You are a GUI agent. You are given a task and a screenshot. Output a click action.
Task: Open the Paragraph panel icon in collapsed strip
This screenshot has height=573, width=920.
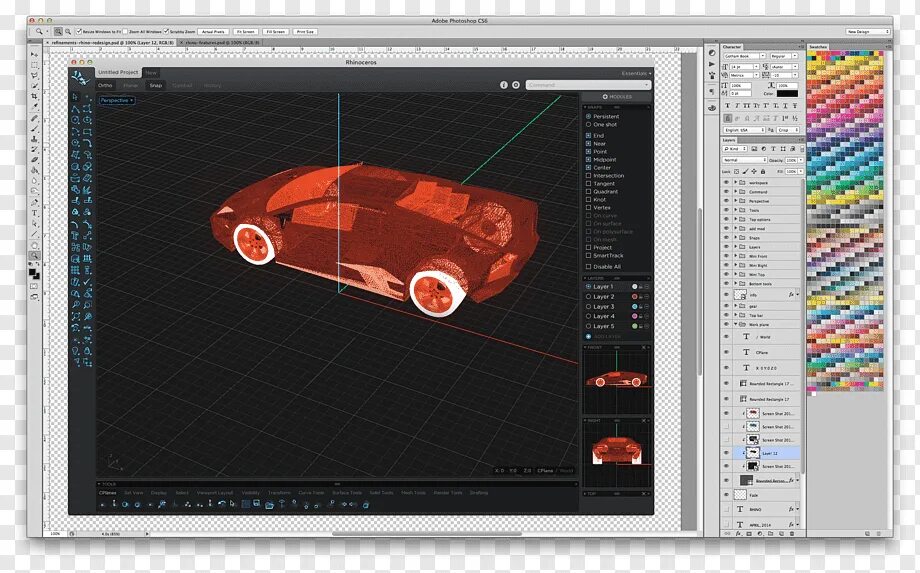(712, 91)
